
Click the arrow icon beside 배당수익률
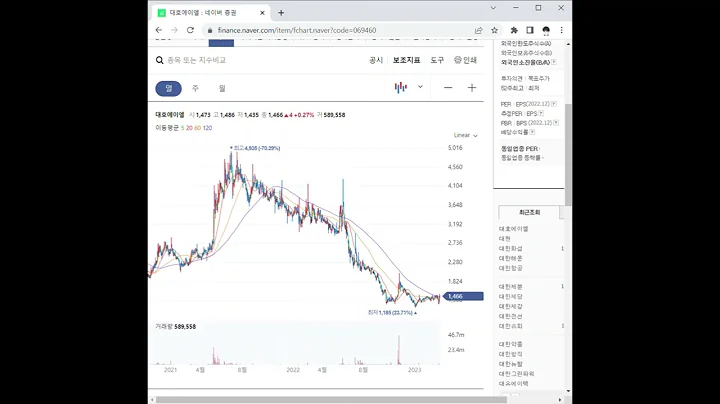532,132
